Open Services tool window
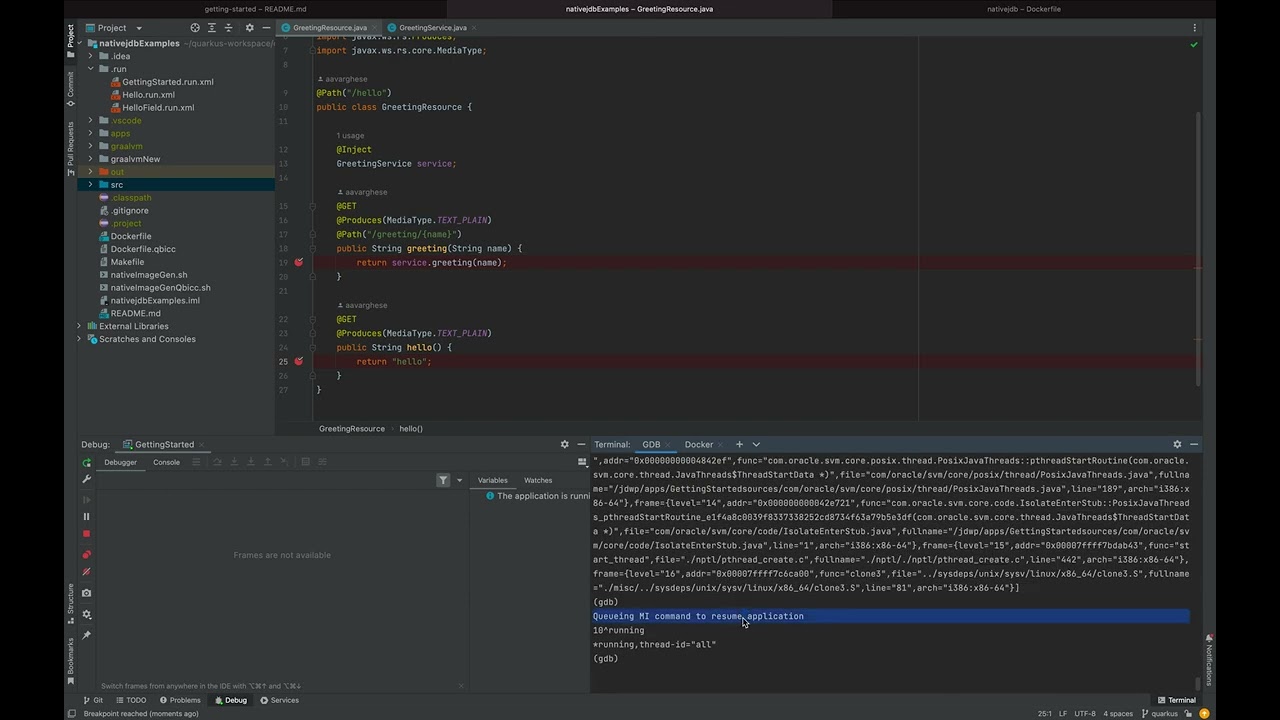The width and height of the screenshot is (1280, 720). pos(279,700)
